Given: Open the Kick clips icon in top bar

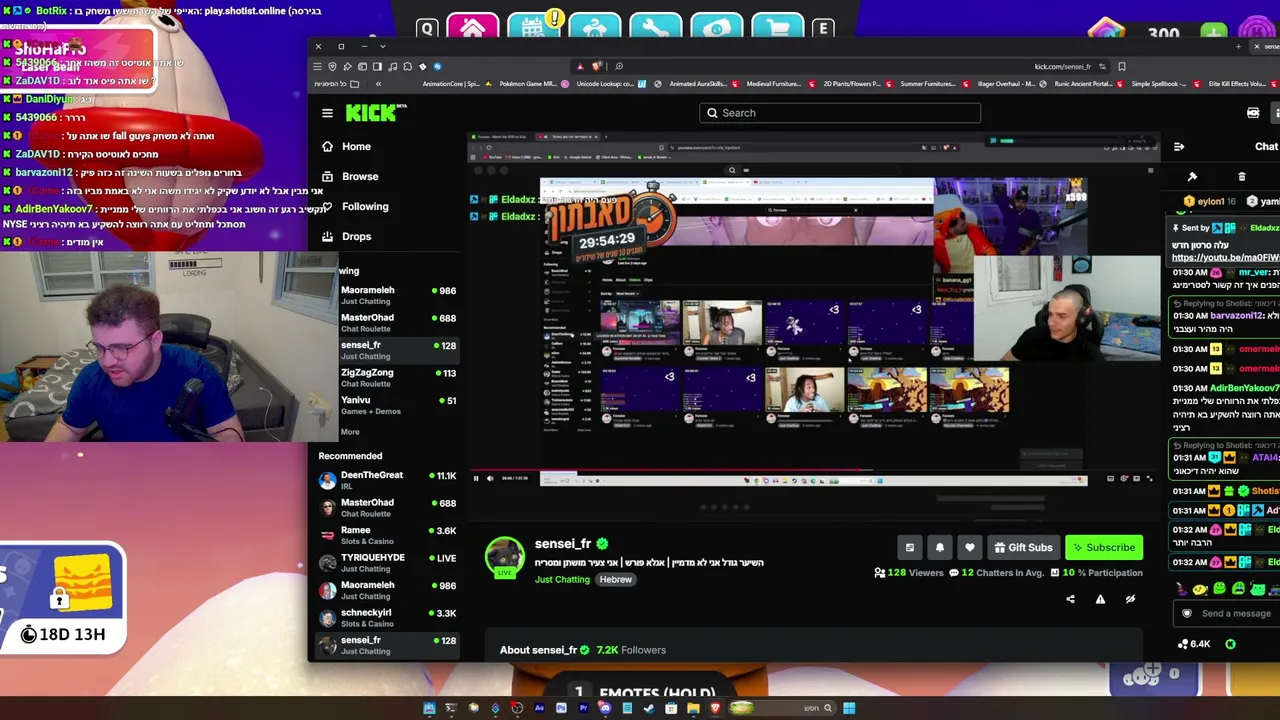Looking at the screenshot, I should coord(1253,113).
